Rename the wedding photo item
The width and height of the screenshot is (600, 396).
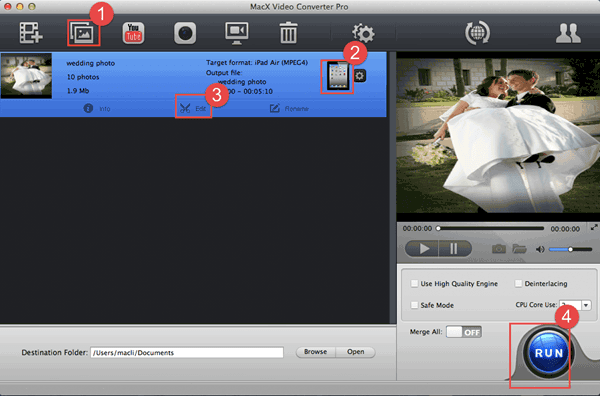pos(289,109)
